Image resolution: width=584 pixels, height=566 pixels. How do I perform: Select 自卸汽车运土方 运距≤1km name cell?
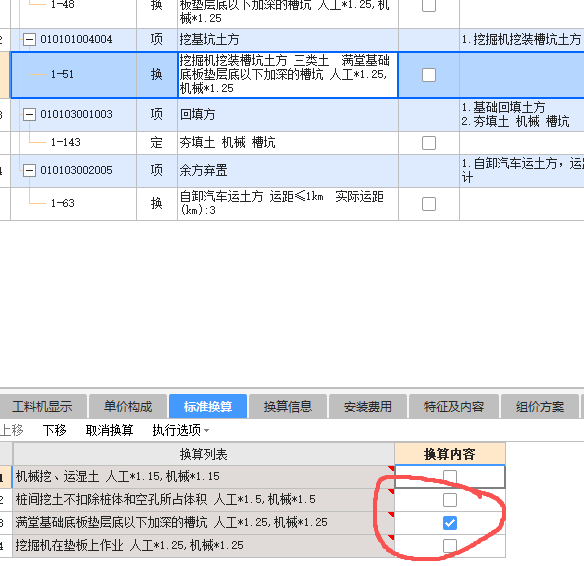(x=288, y=204)
